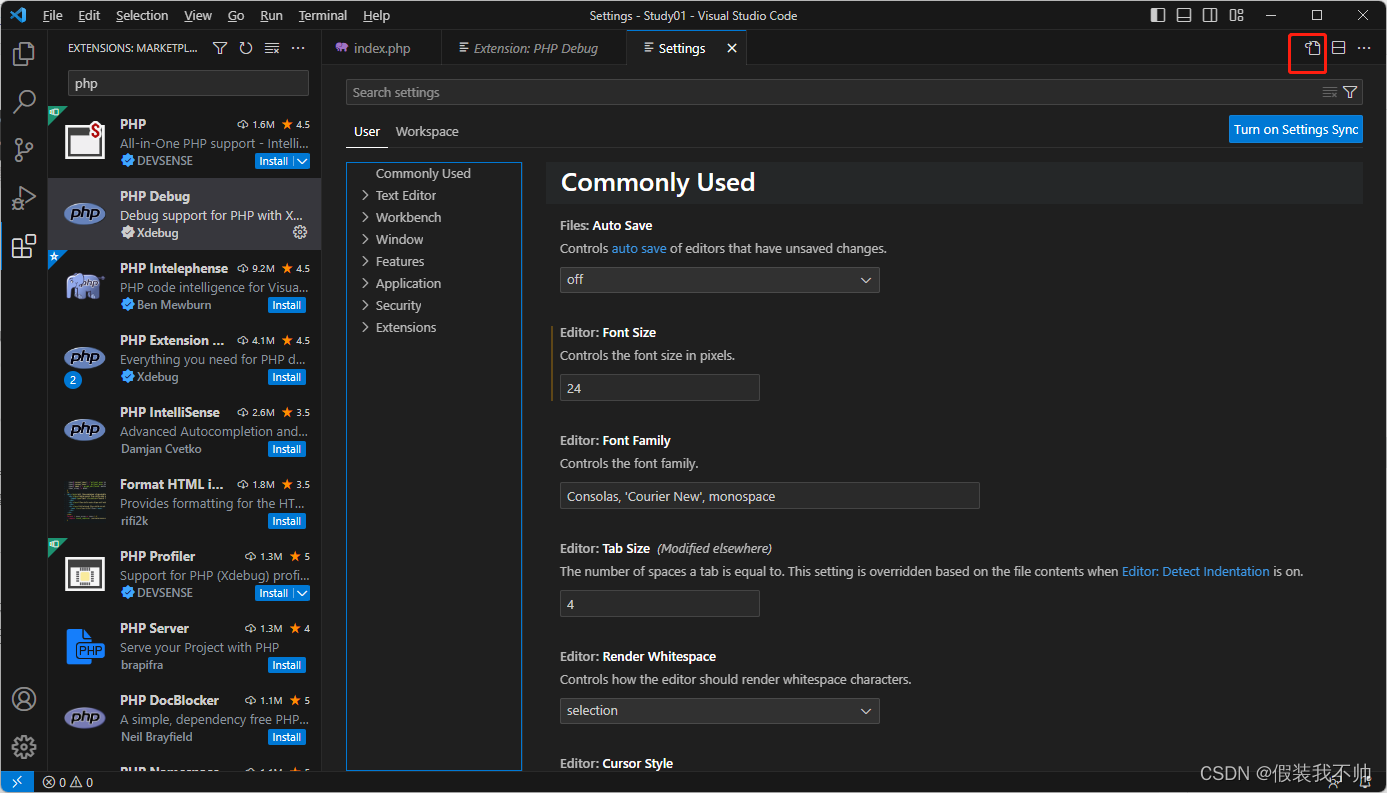1387x793 pixels.
Task: Select the User settings tab
Action: [x=367, y=131]
